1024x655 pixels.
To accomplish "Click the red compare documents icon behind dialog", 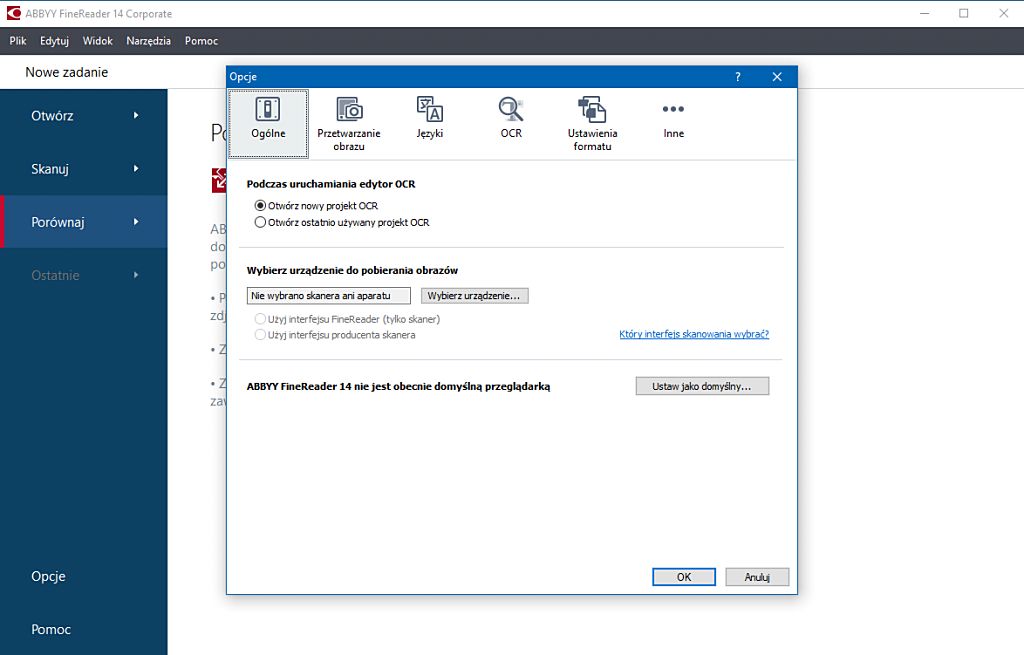I will (x=219, y=180).
